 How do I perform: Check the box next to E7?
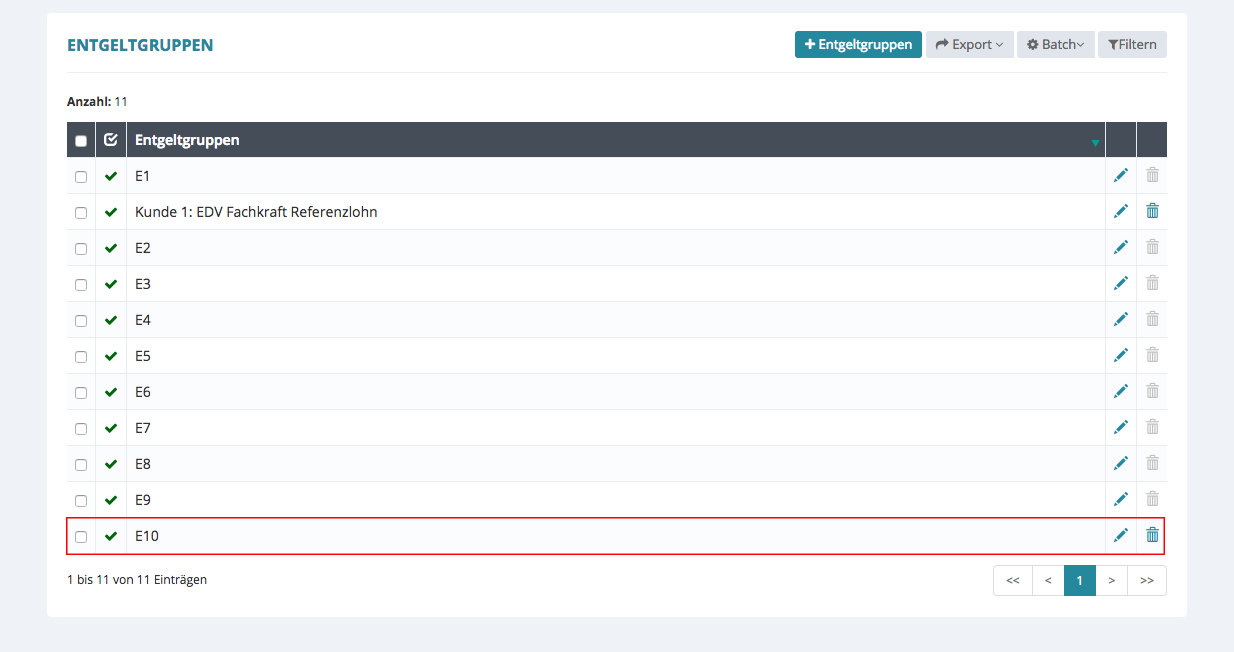[81, 428]
